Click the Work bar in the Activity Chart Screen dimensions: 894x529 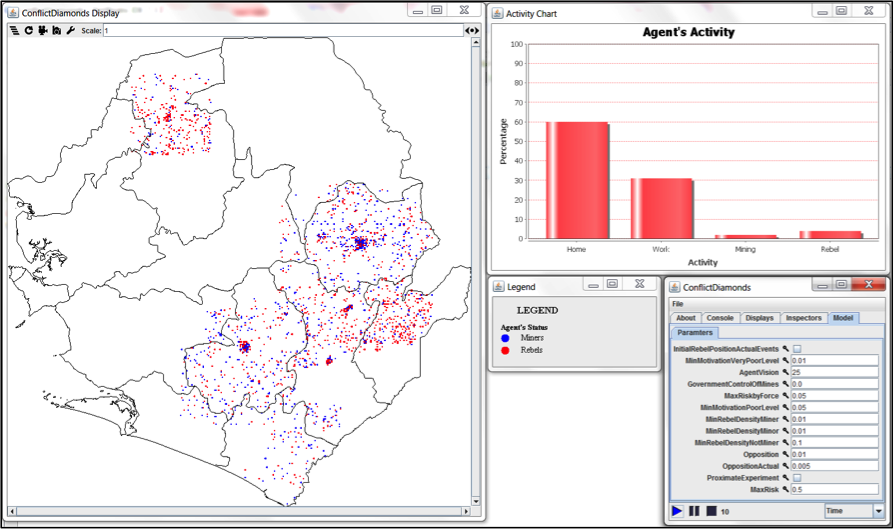point(662,209)
